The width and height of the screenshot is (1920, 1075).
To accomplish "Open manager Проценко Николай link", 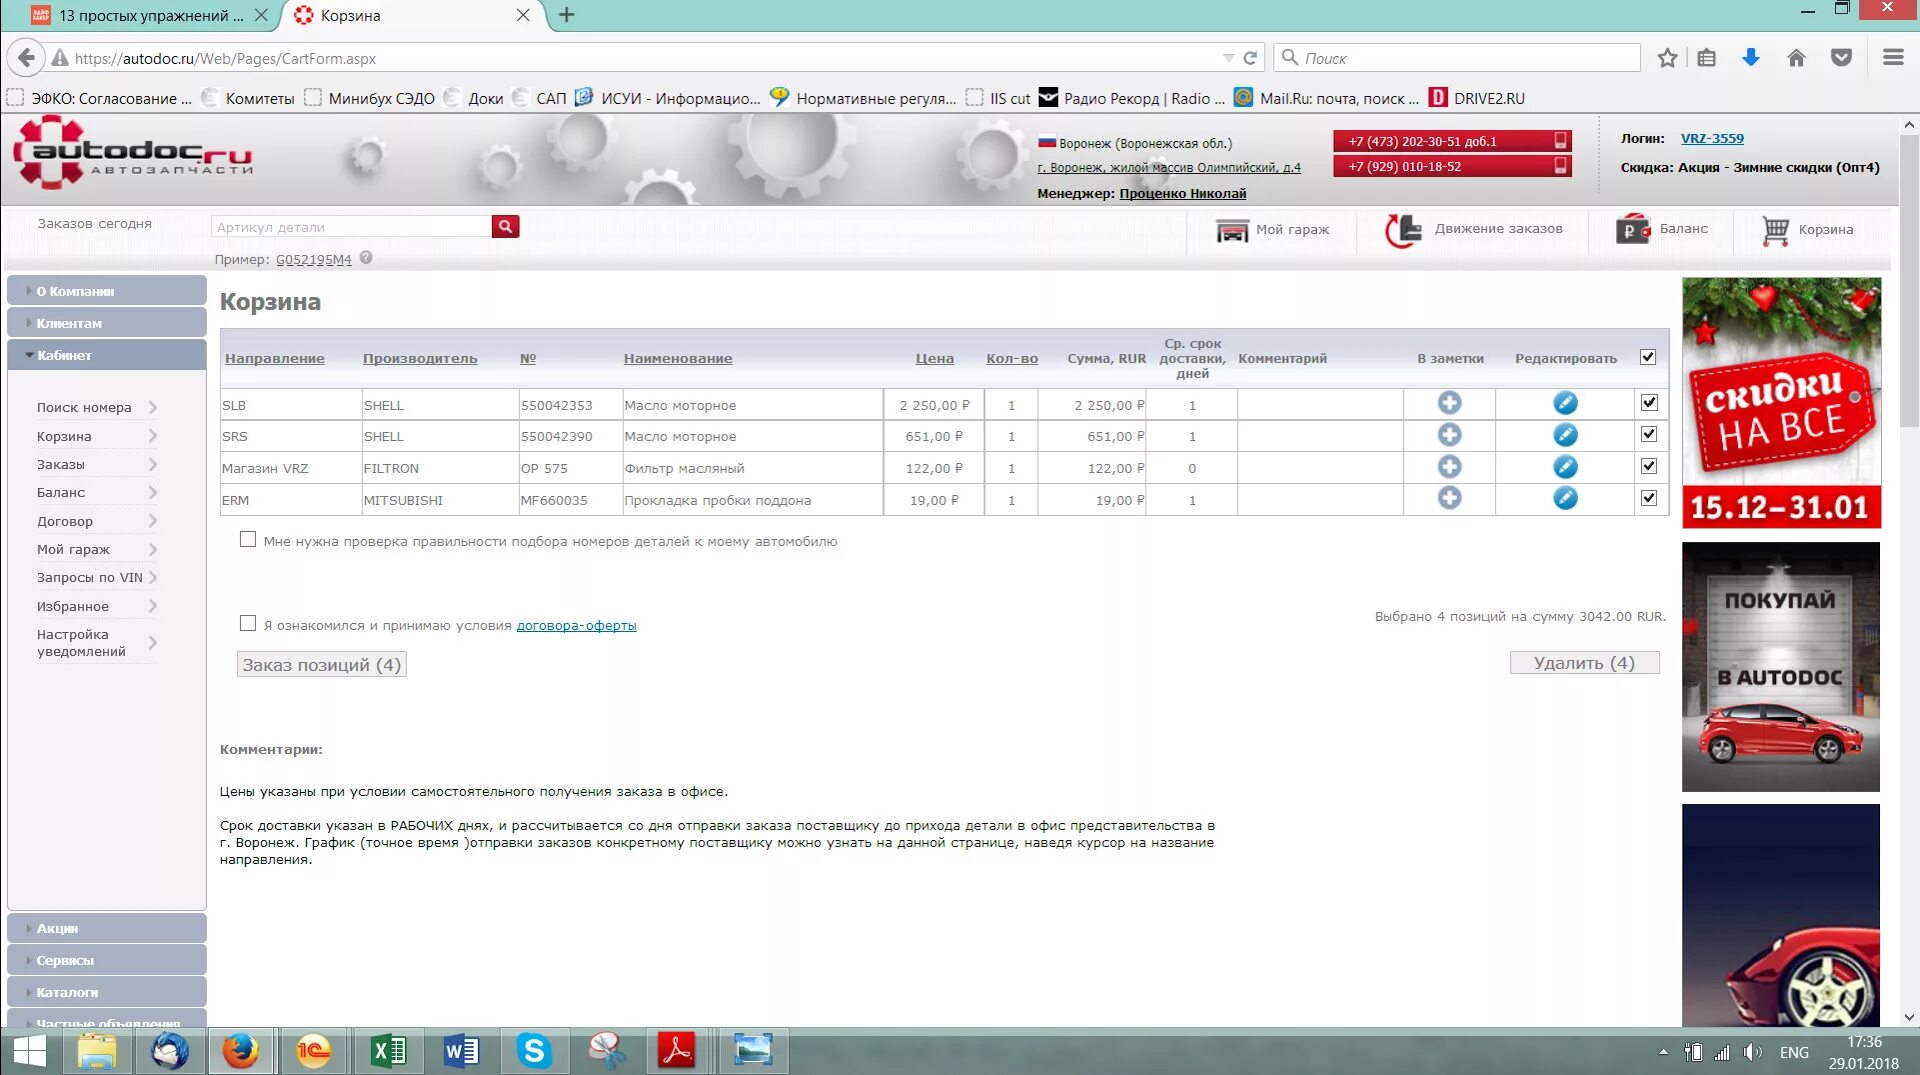I will pos(1183,193).
